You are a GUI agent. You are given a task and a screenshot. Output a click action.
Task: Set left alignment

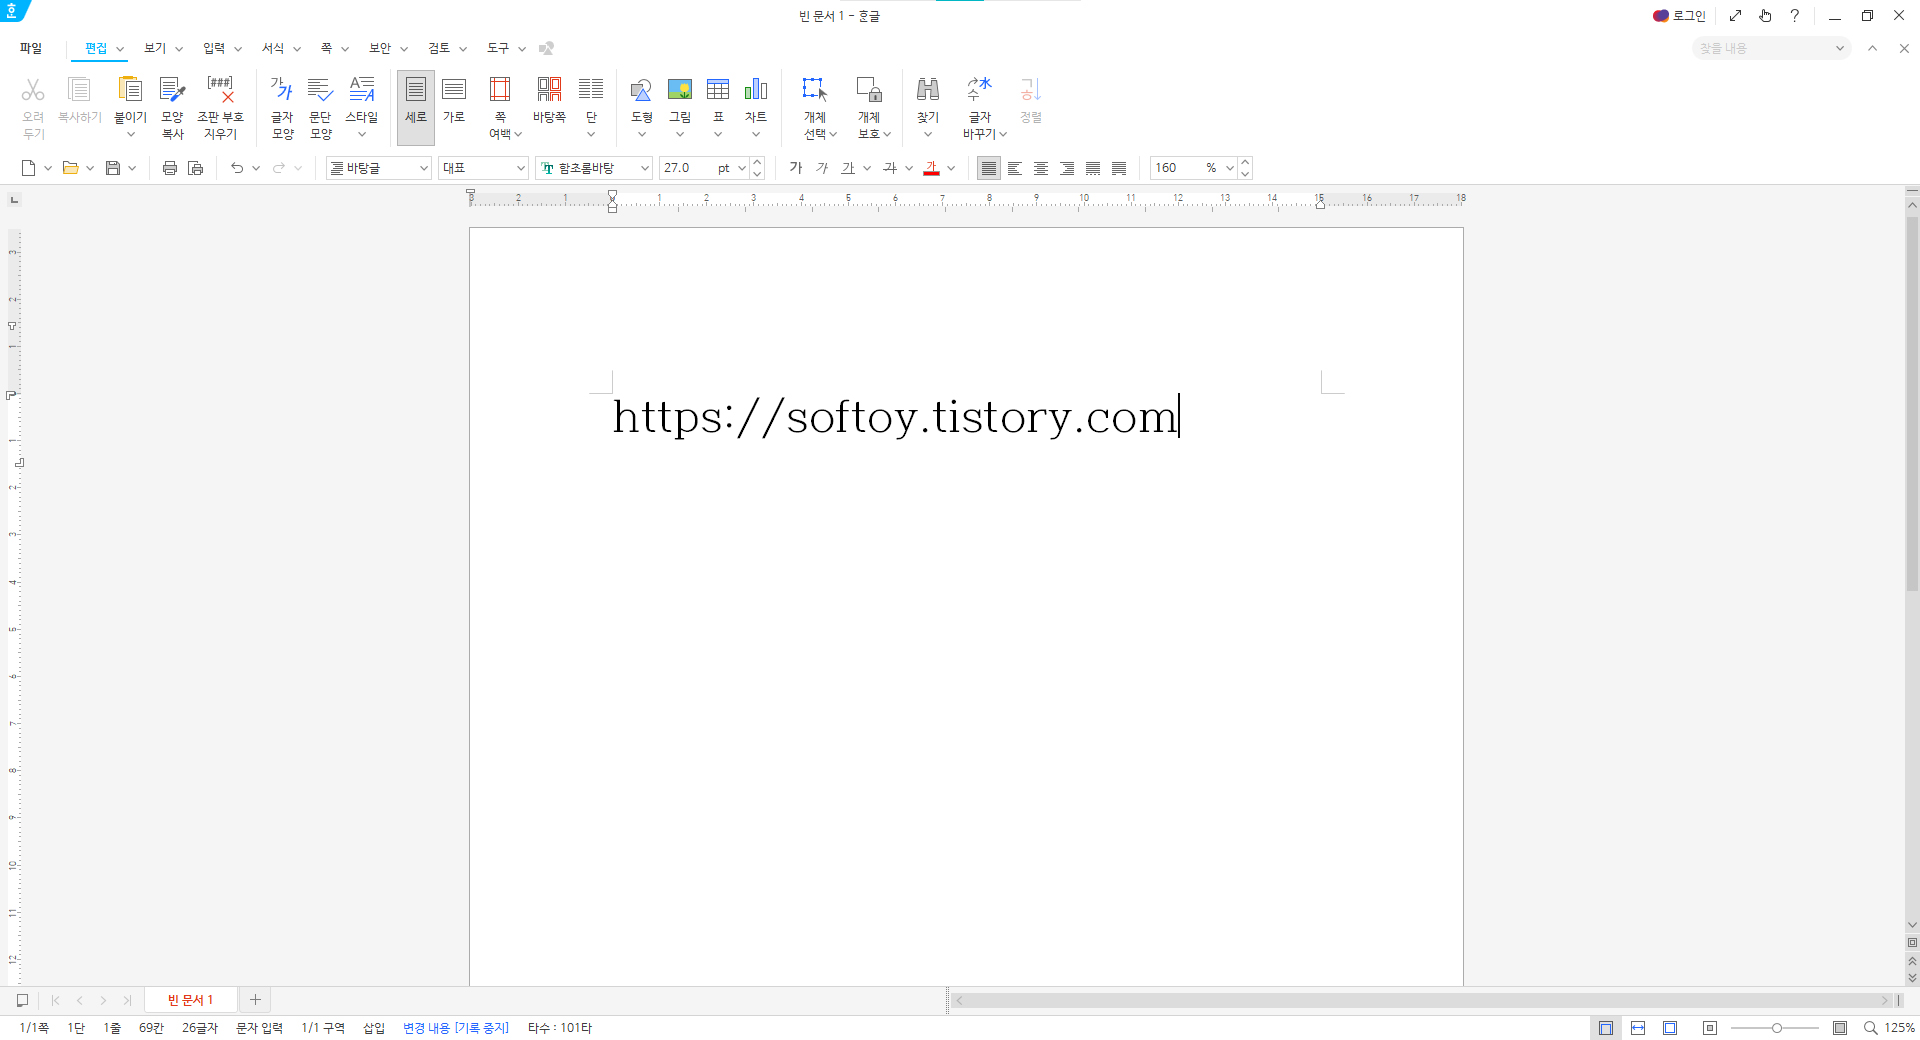point(1015,168)
